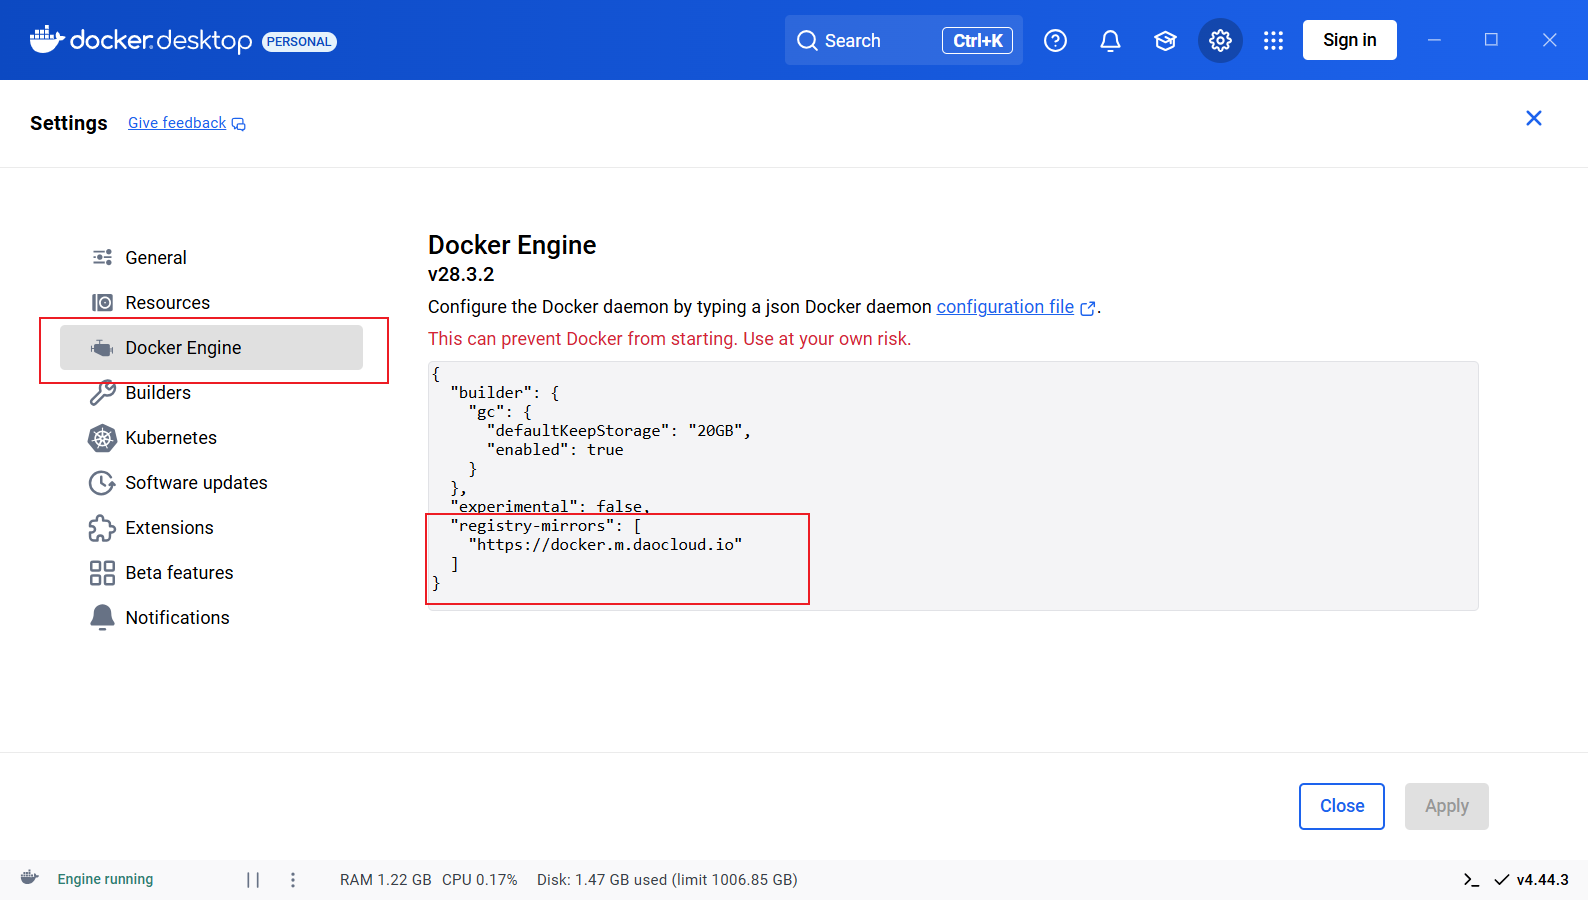Screen dimensions: 1588x900
Task: Open the Learning center graduation cap icon
Action: click(1165, 40)
